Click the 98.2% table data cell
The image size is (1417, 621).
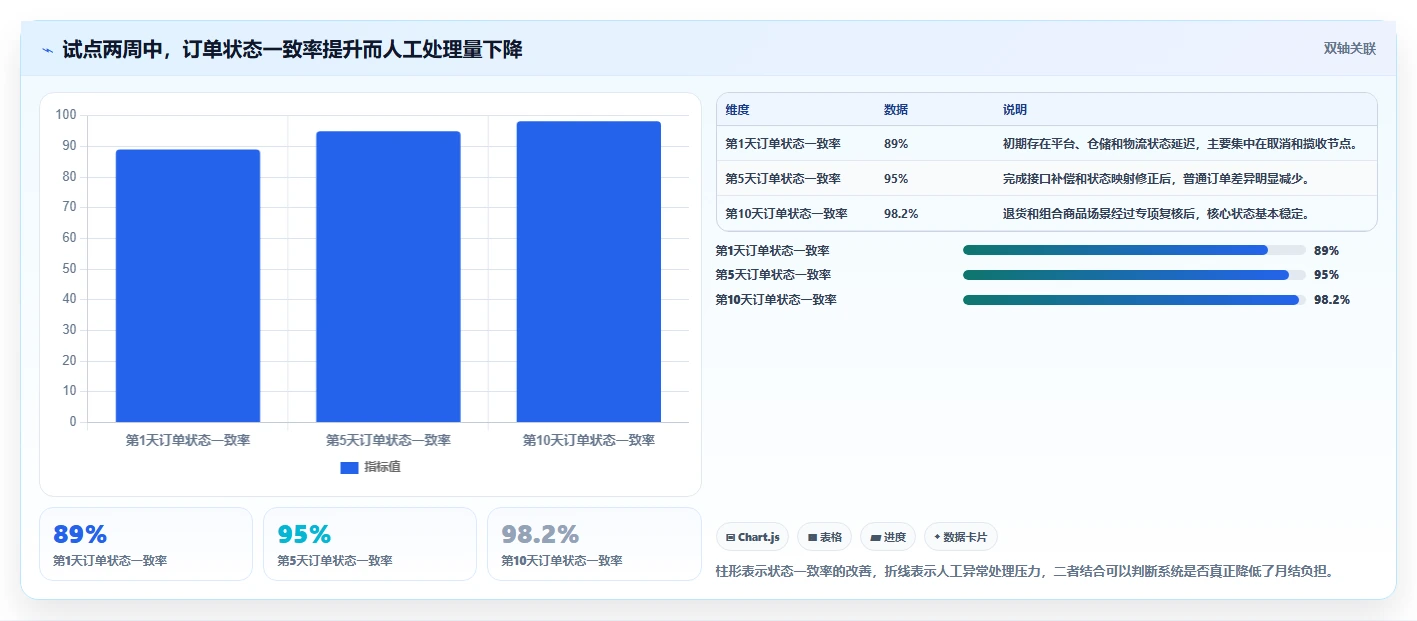point(901,214)
